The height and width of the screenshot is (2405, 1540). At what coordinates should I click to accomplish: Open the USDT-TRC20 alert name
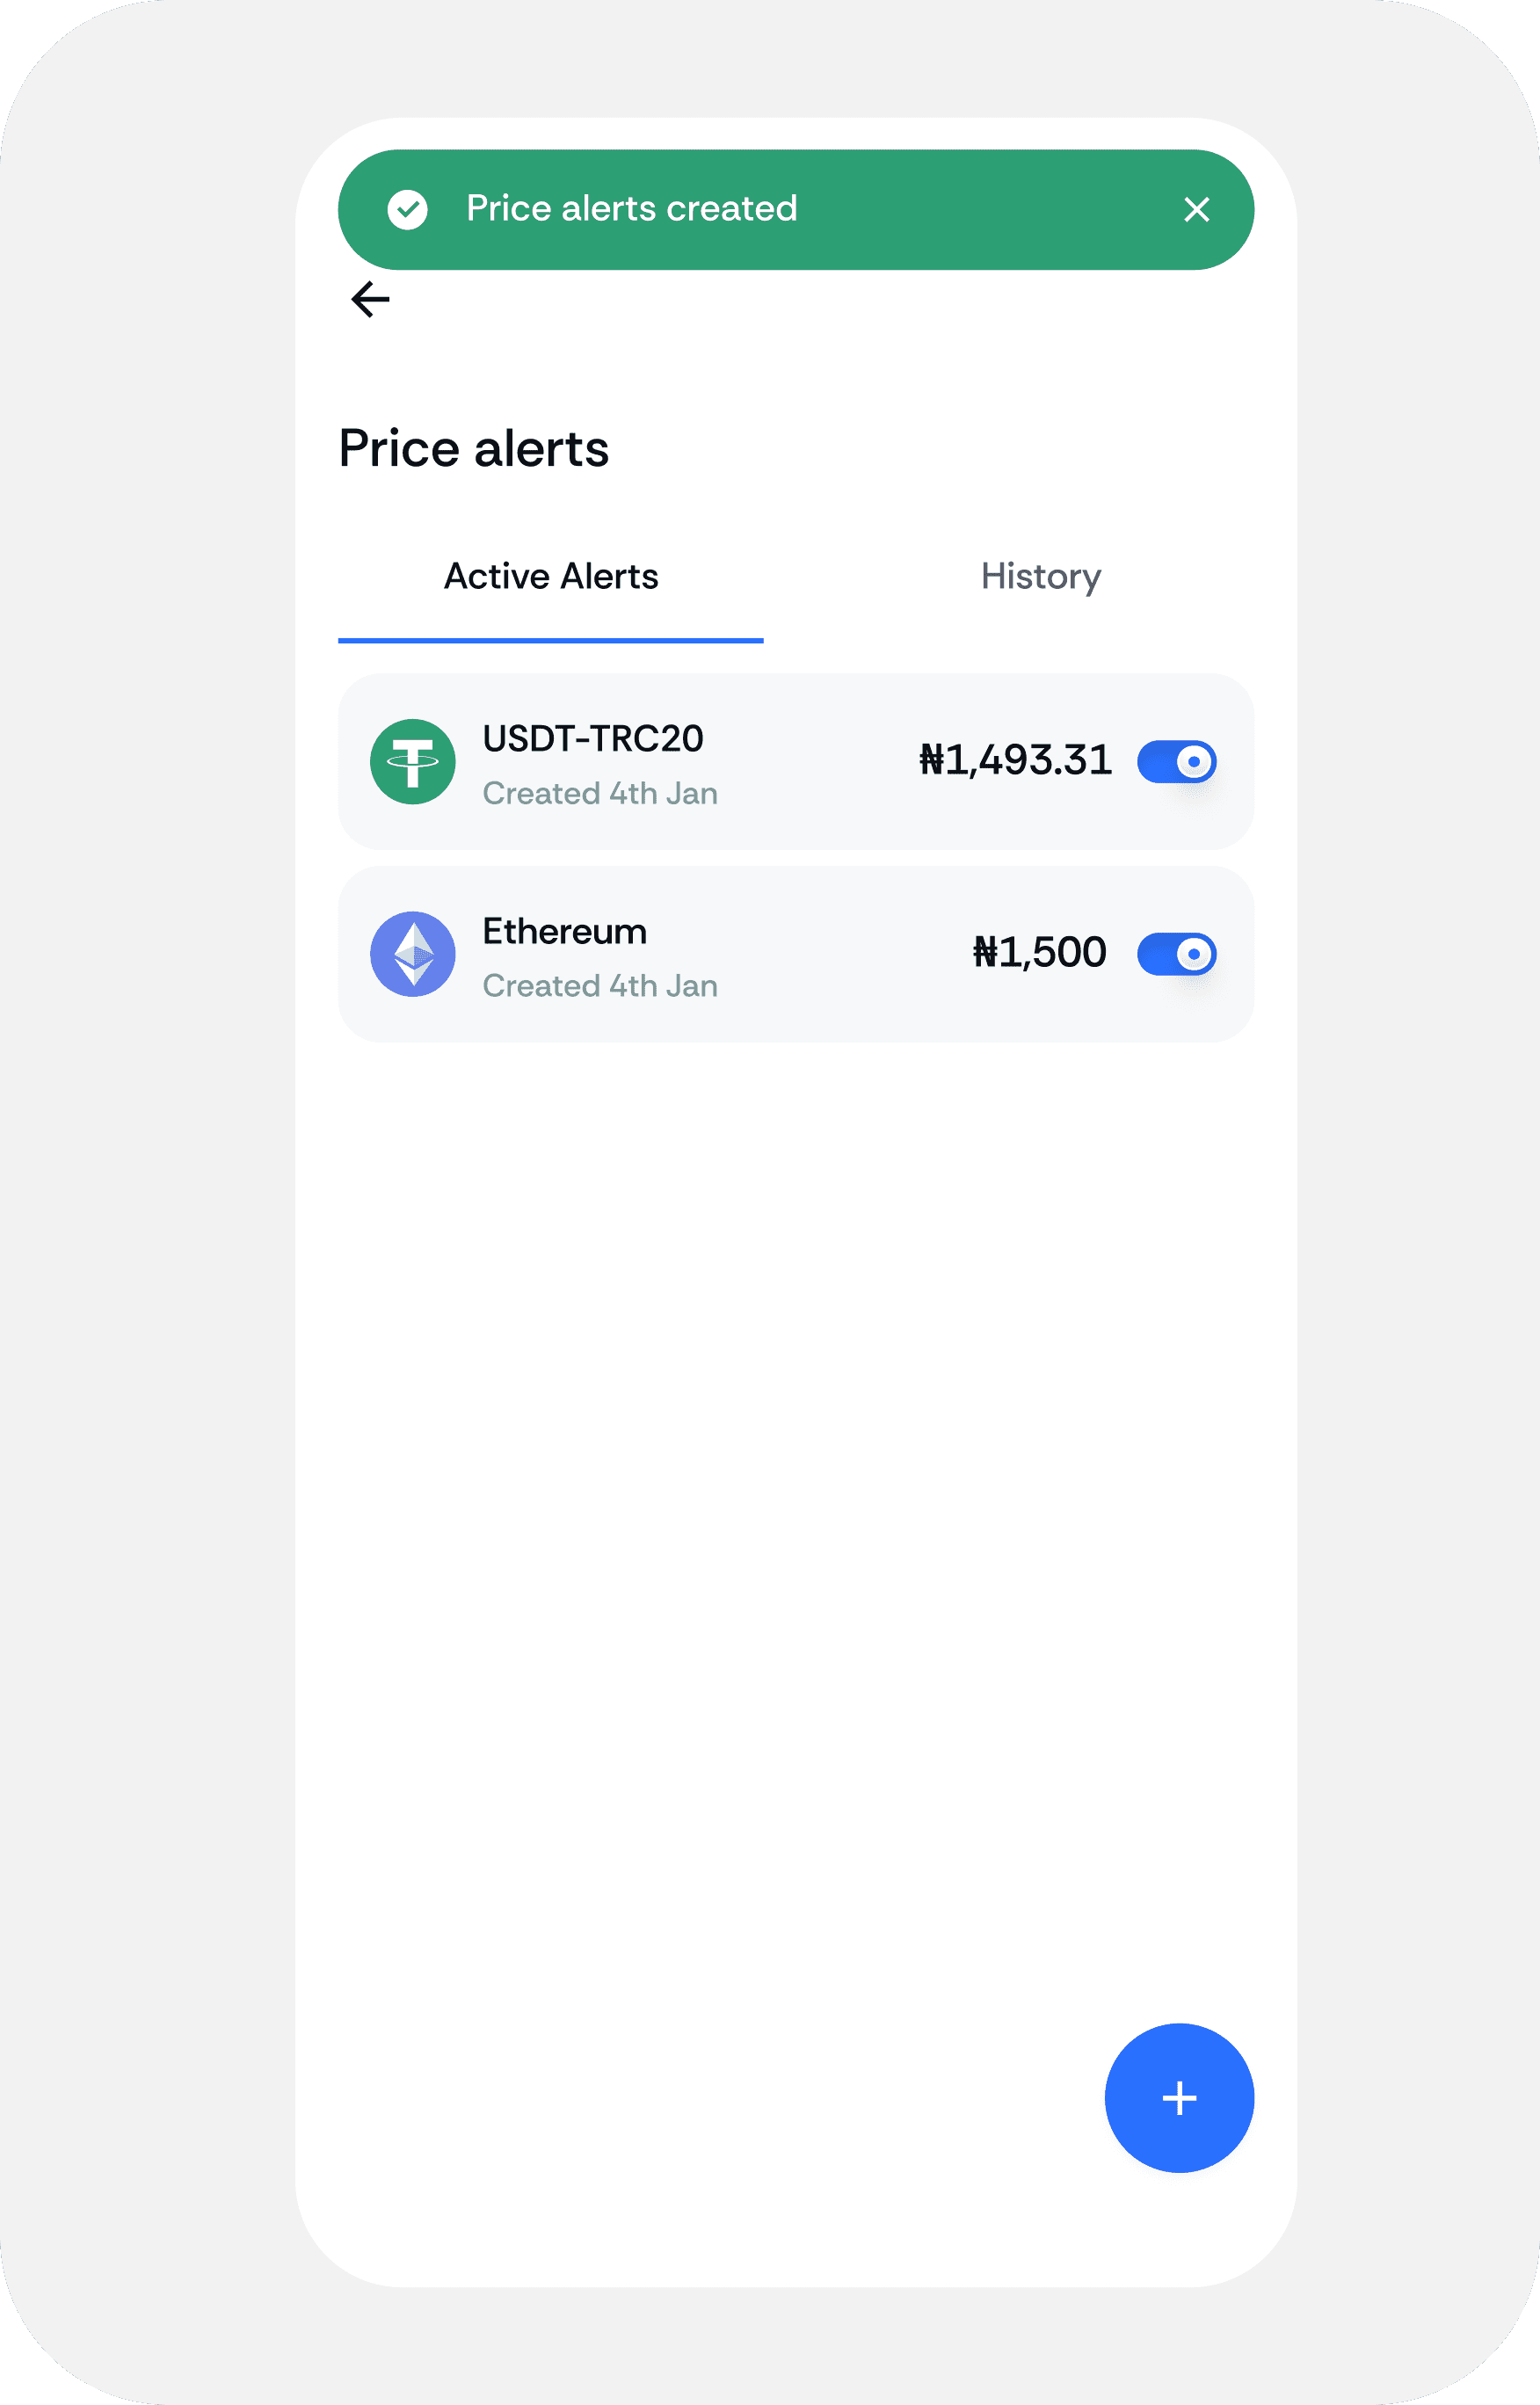coord(593,738)
